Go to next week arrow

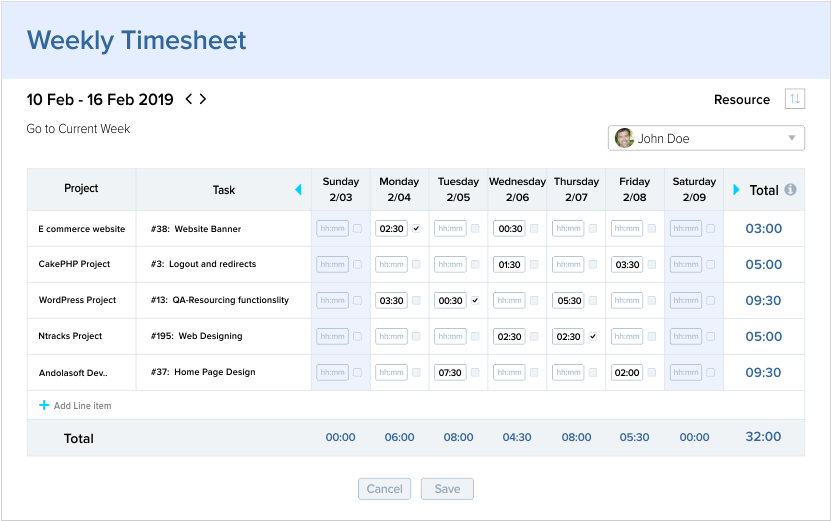(x=202, y=99)
